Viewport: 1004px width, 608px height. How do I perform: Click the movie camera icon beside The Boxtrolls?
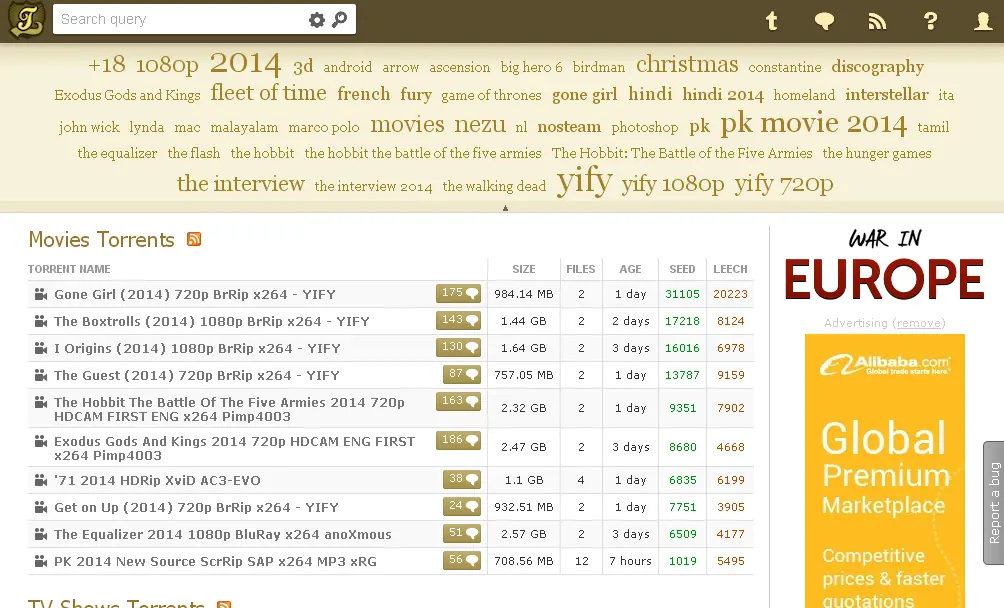[40, 321]
